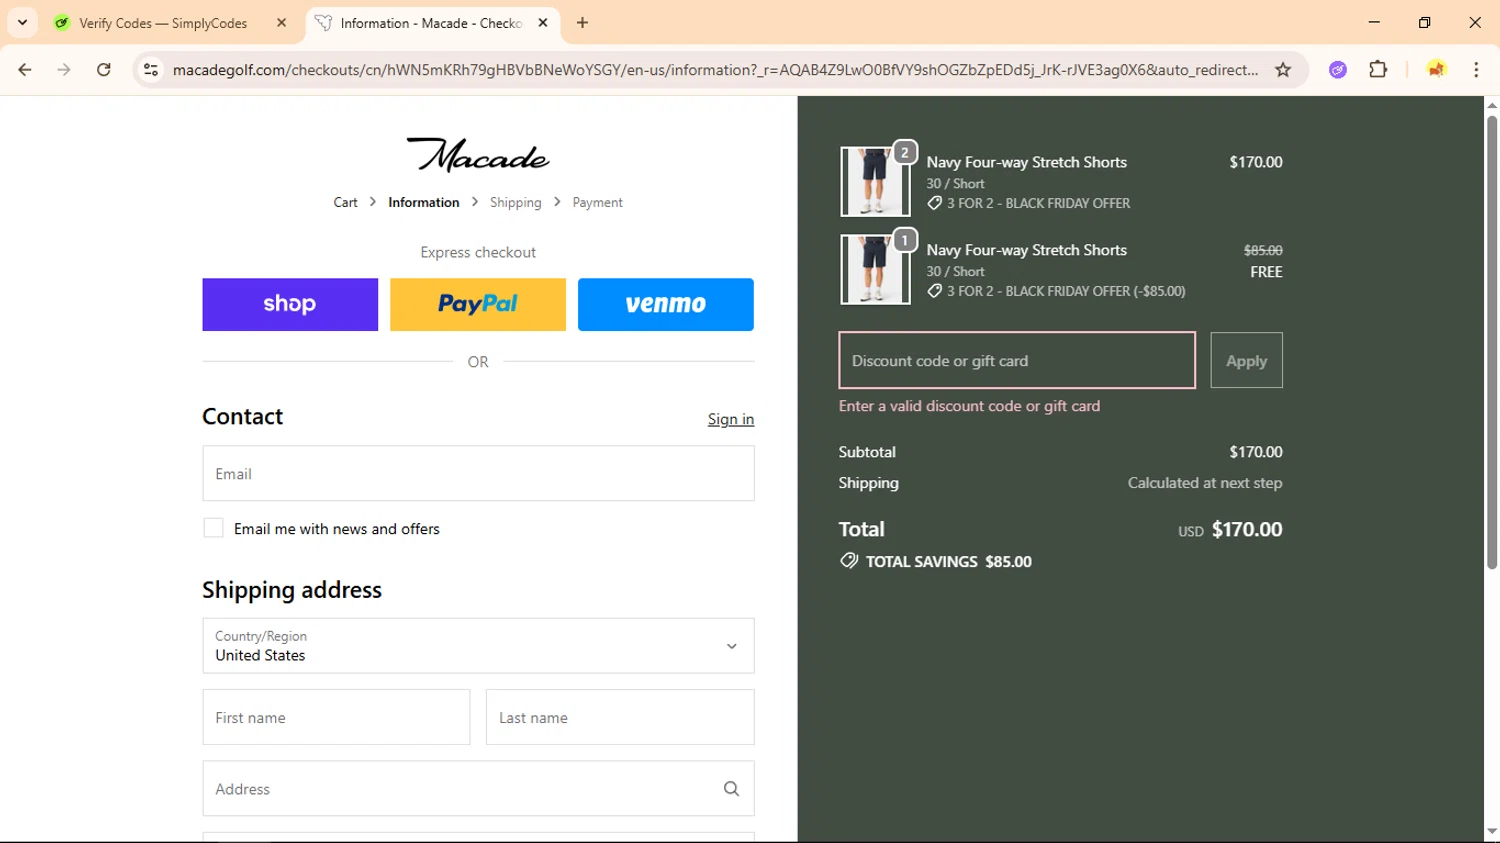This screenshot has width=1500, height=843.
Task: Open the tab search dropdown arrow
Action: 22,22
